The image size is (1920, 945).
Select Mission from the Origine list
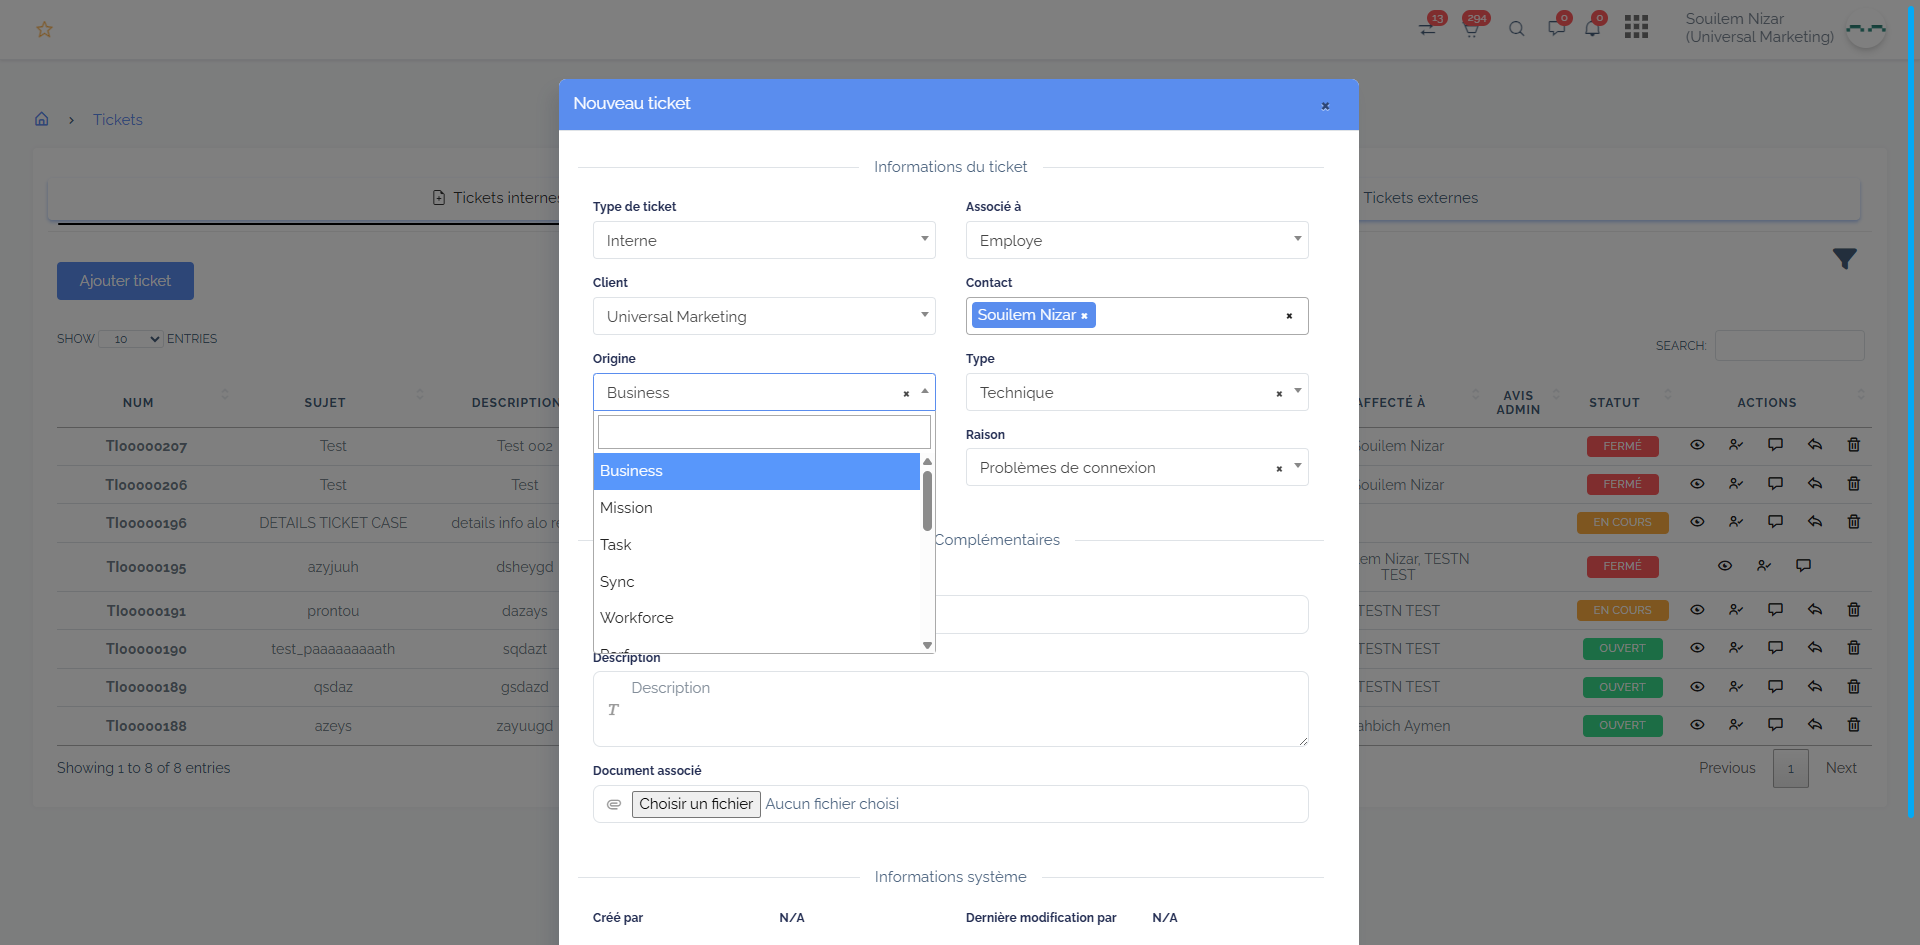[626, 508]
